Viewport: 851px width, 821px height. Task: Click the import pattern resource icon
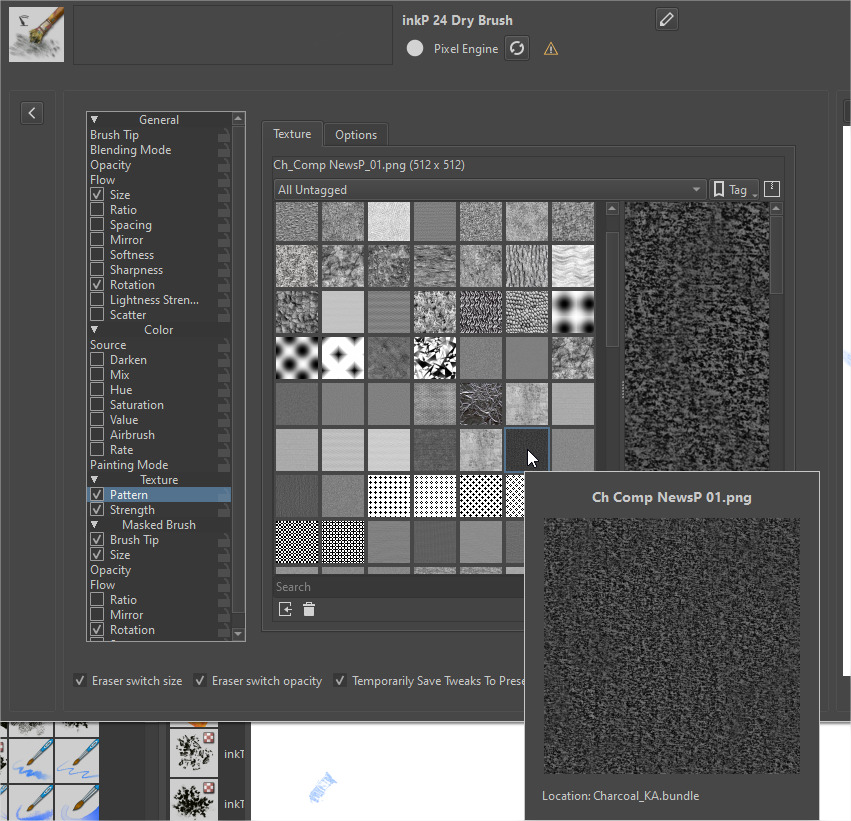285,609
